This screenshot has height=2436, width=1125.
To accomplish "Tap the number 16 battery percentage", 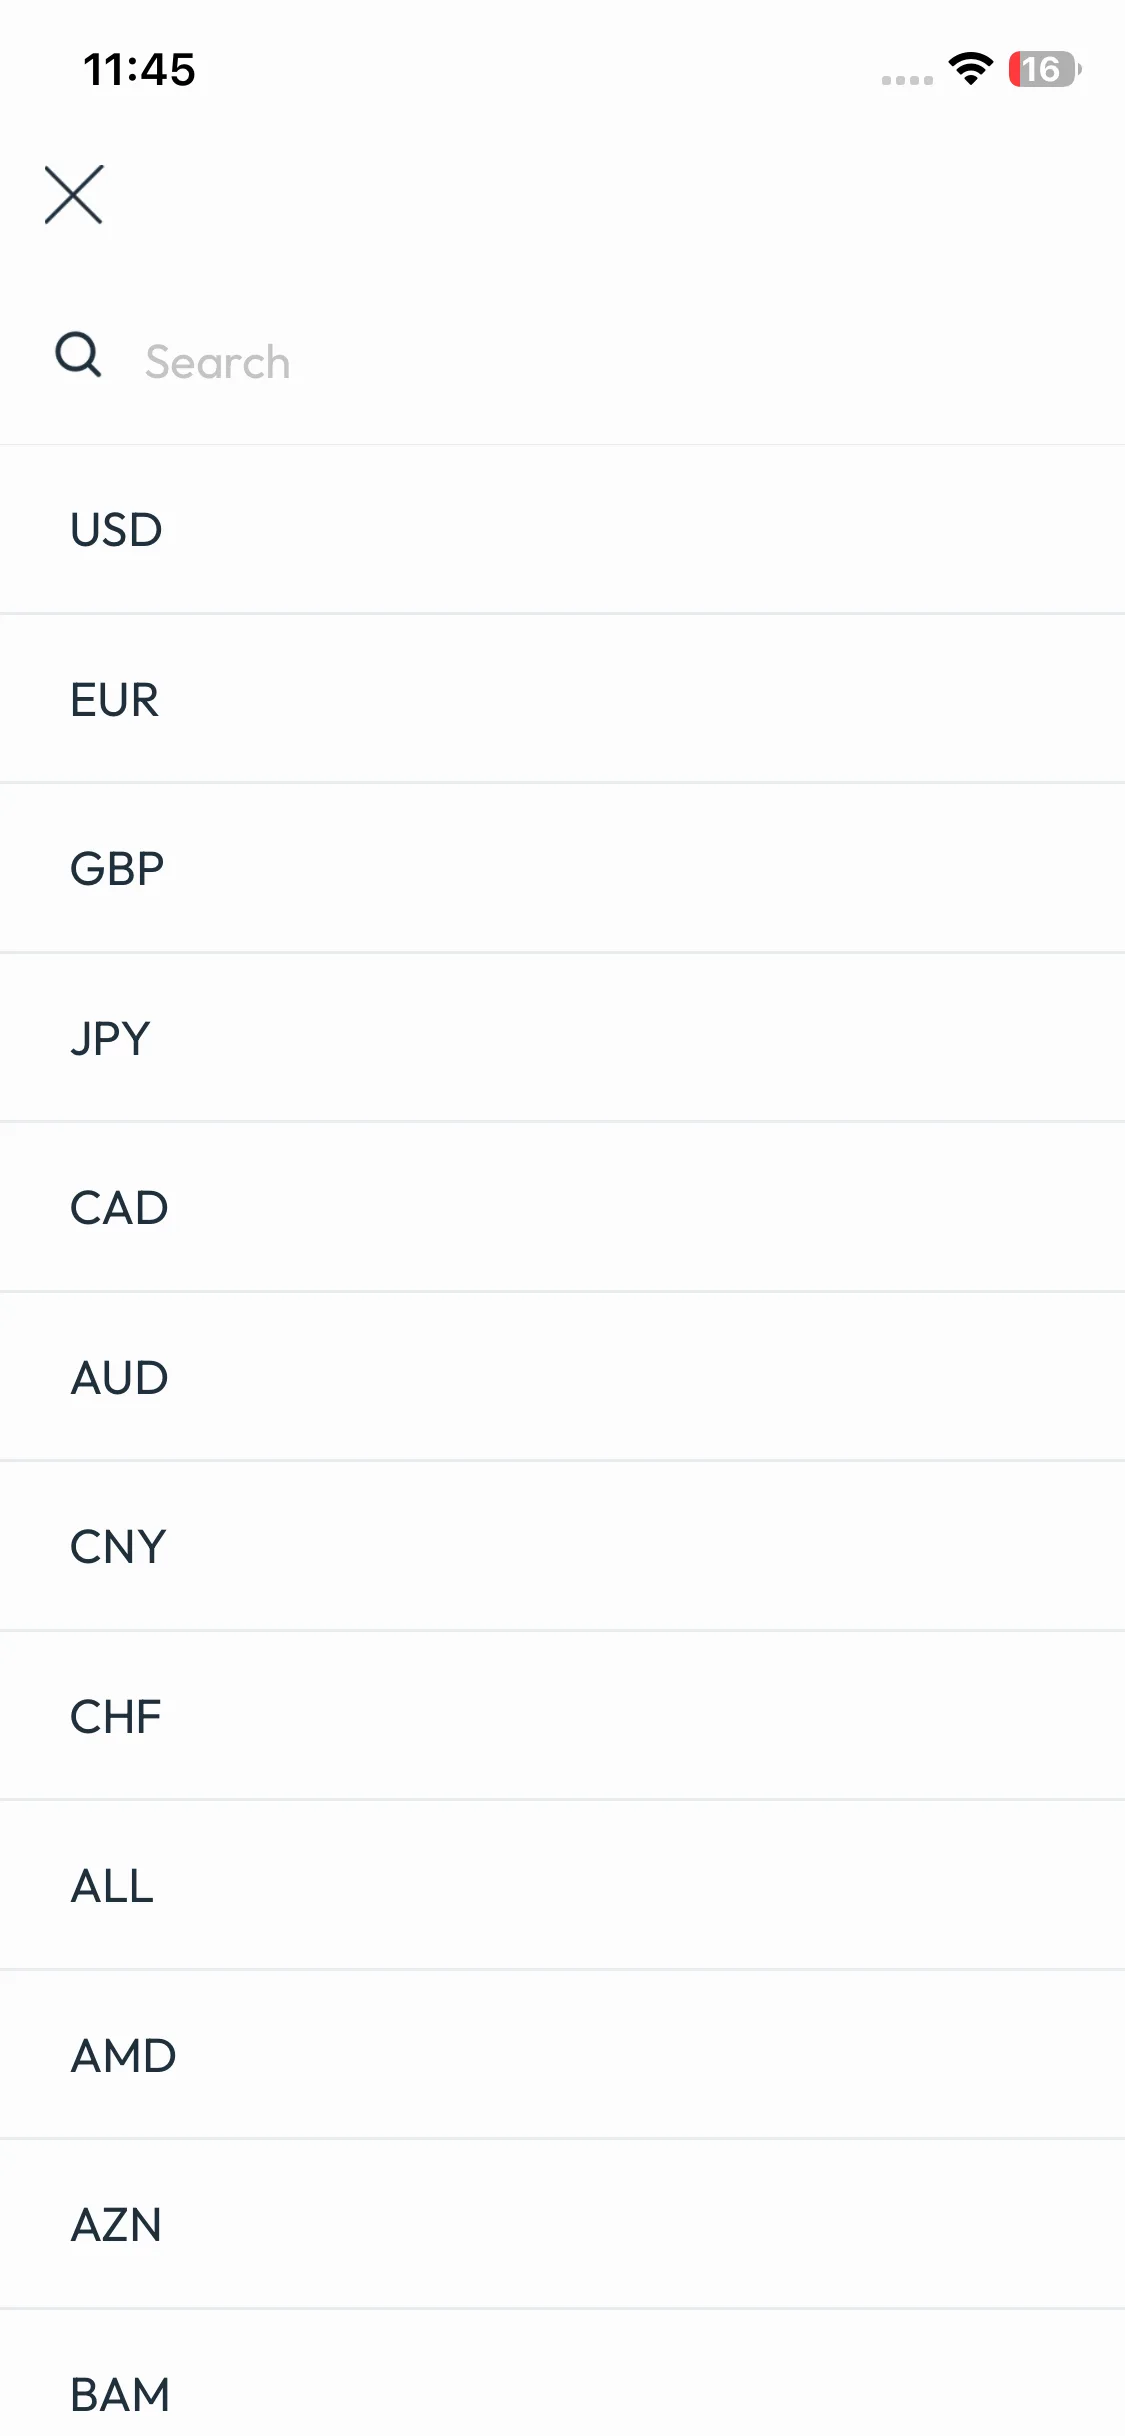I will 1040,69.
